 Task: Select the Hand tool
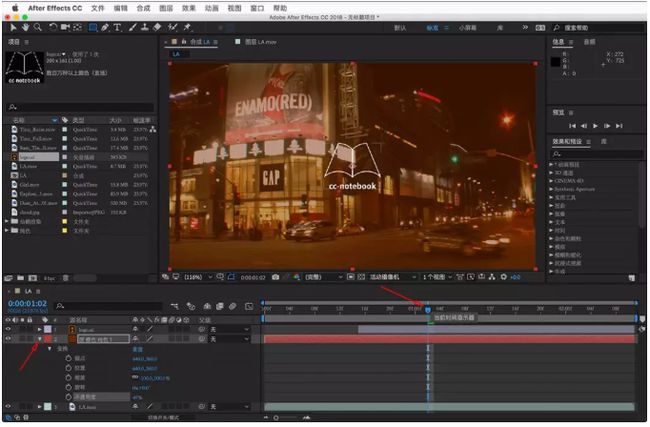pos(26,27)
